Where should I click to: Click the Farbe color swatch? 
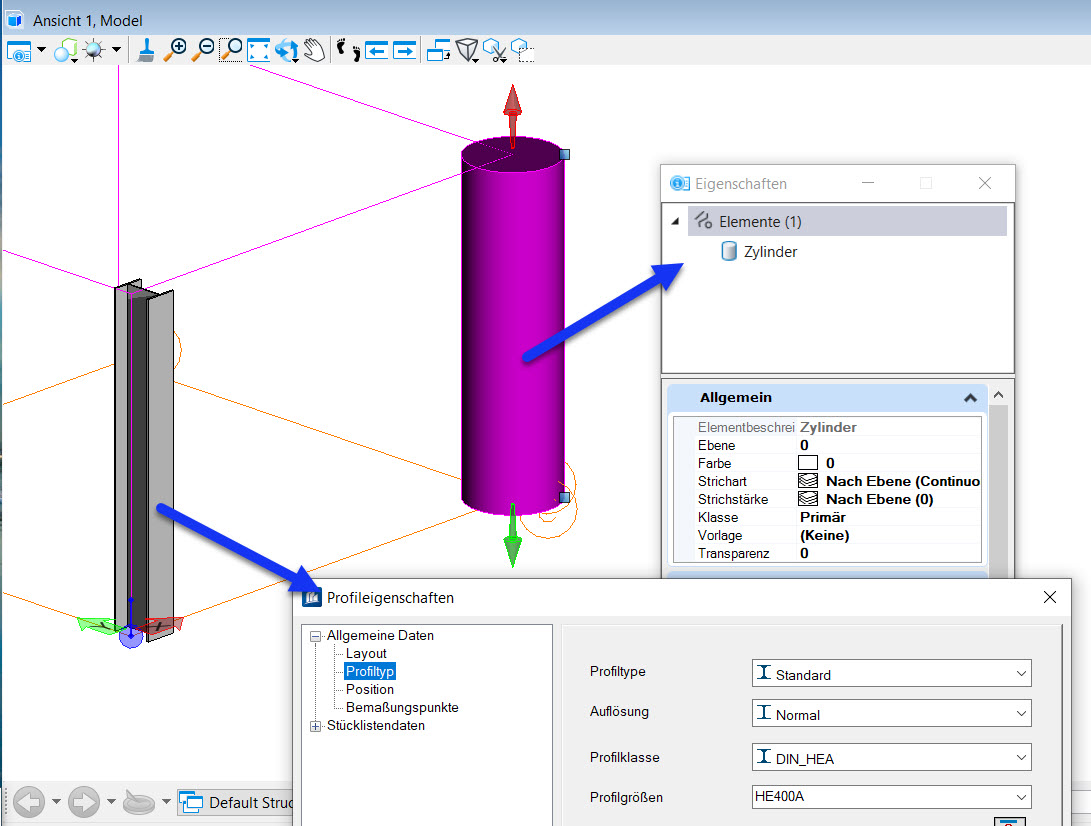coord(808,463)
